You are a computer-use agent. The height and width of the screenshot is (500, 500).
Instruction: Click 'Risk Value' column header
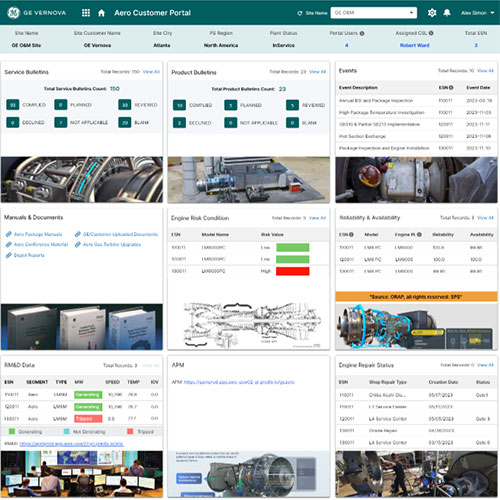coord(272,235)
